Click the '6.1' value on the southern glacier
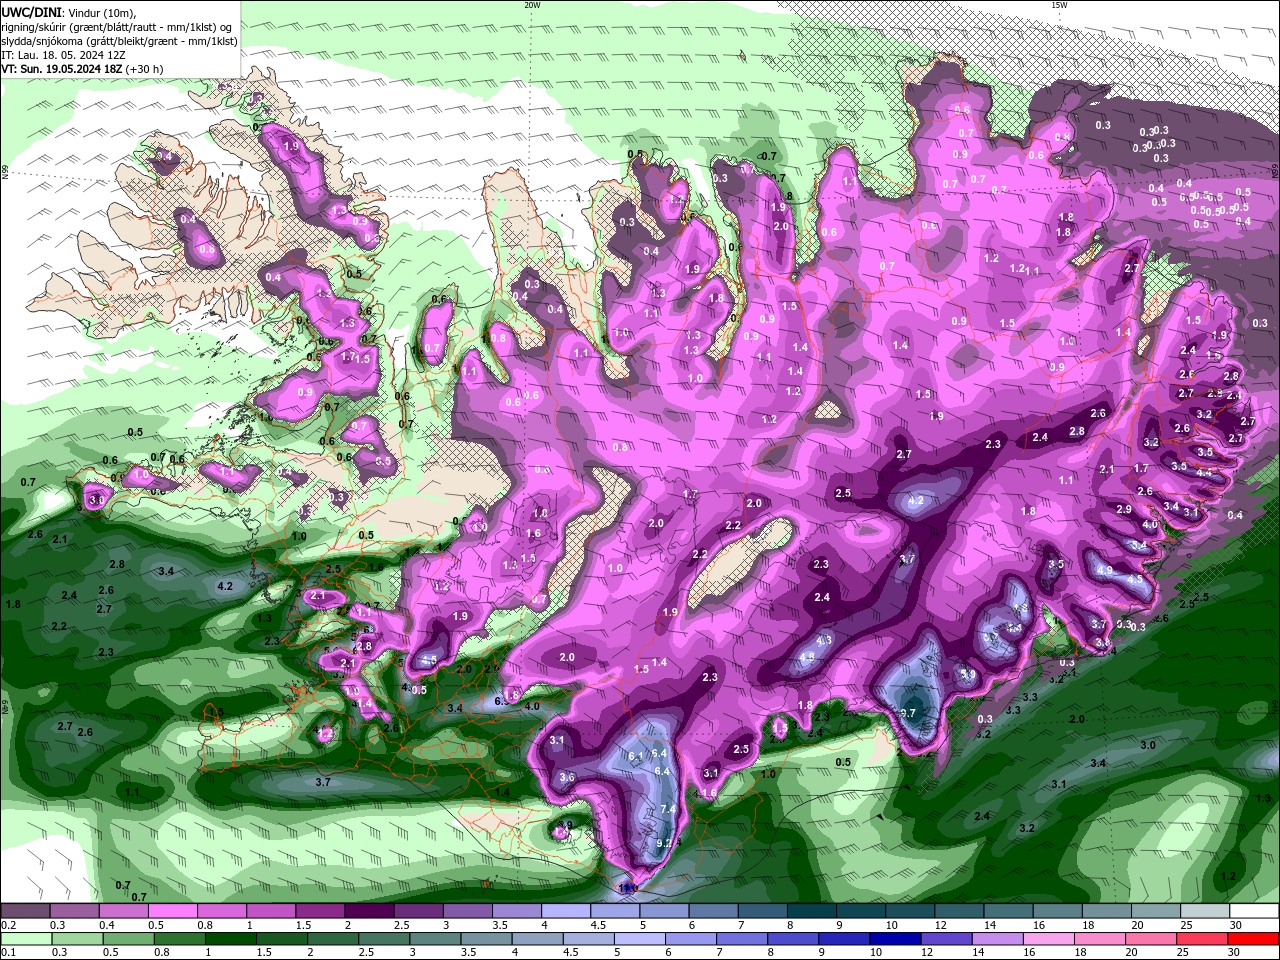This screenshot has width=1280, height=960. tap(635, 757)
